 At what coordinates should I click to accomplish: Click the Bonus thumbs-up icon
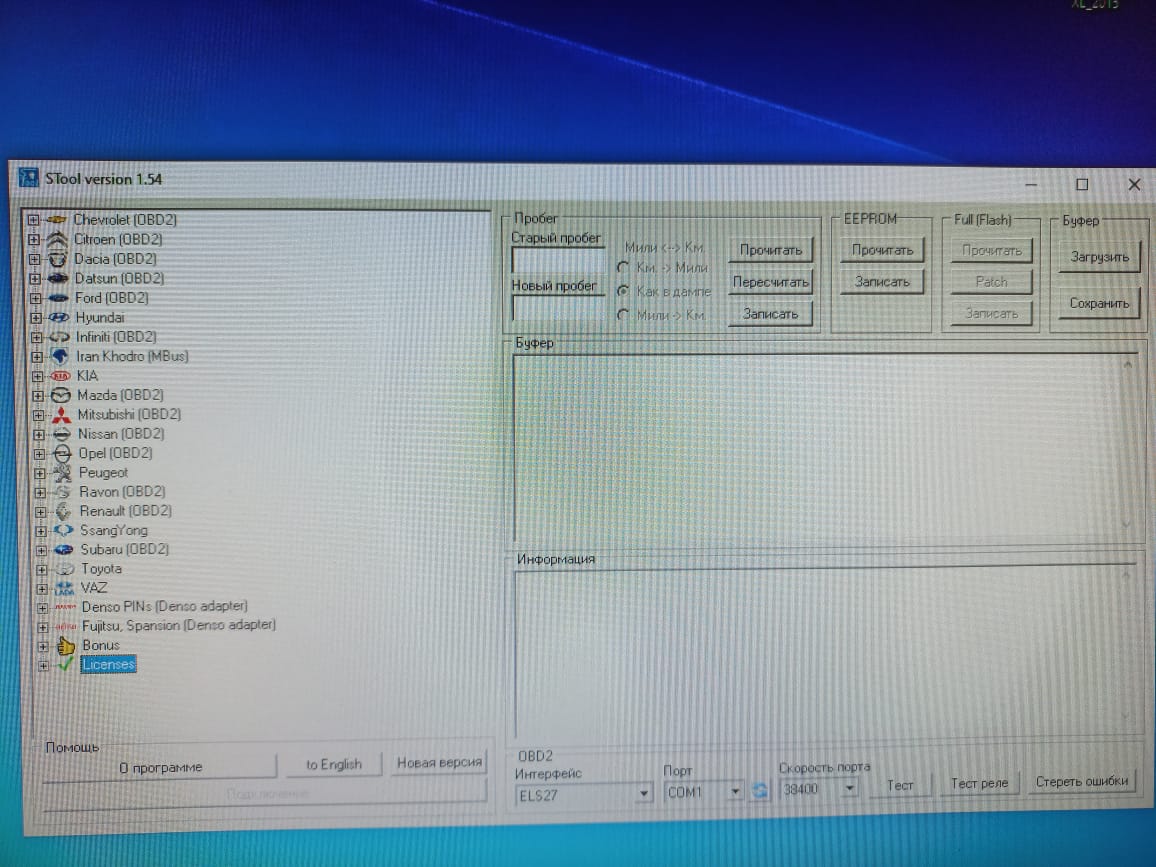click(x=66, y=646)
